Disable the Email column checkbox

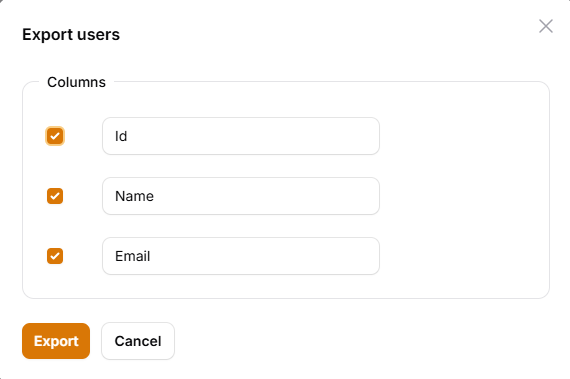pyautogui.click(x=55, y=256)
